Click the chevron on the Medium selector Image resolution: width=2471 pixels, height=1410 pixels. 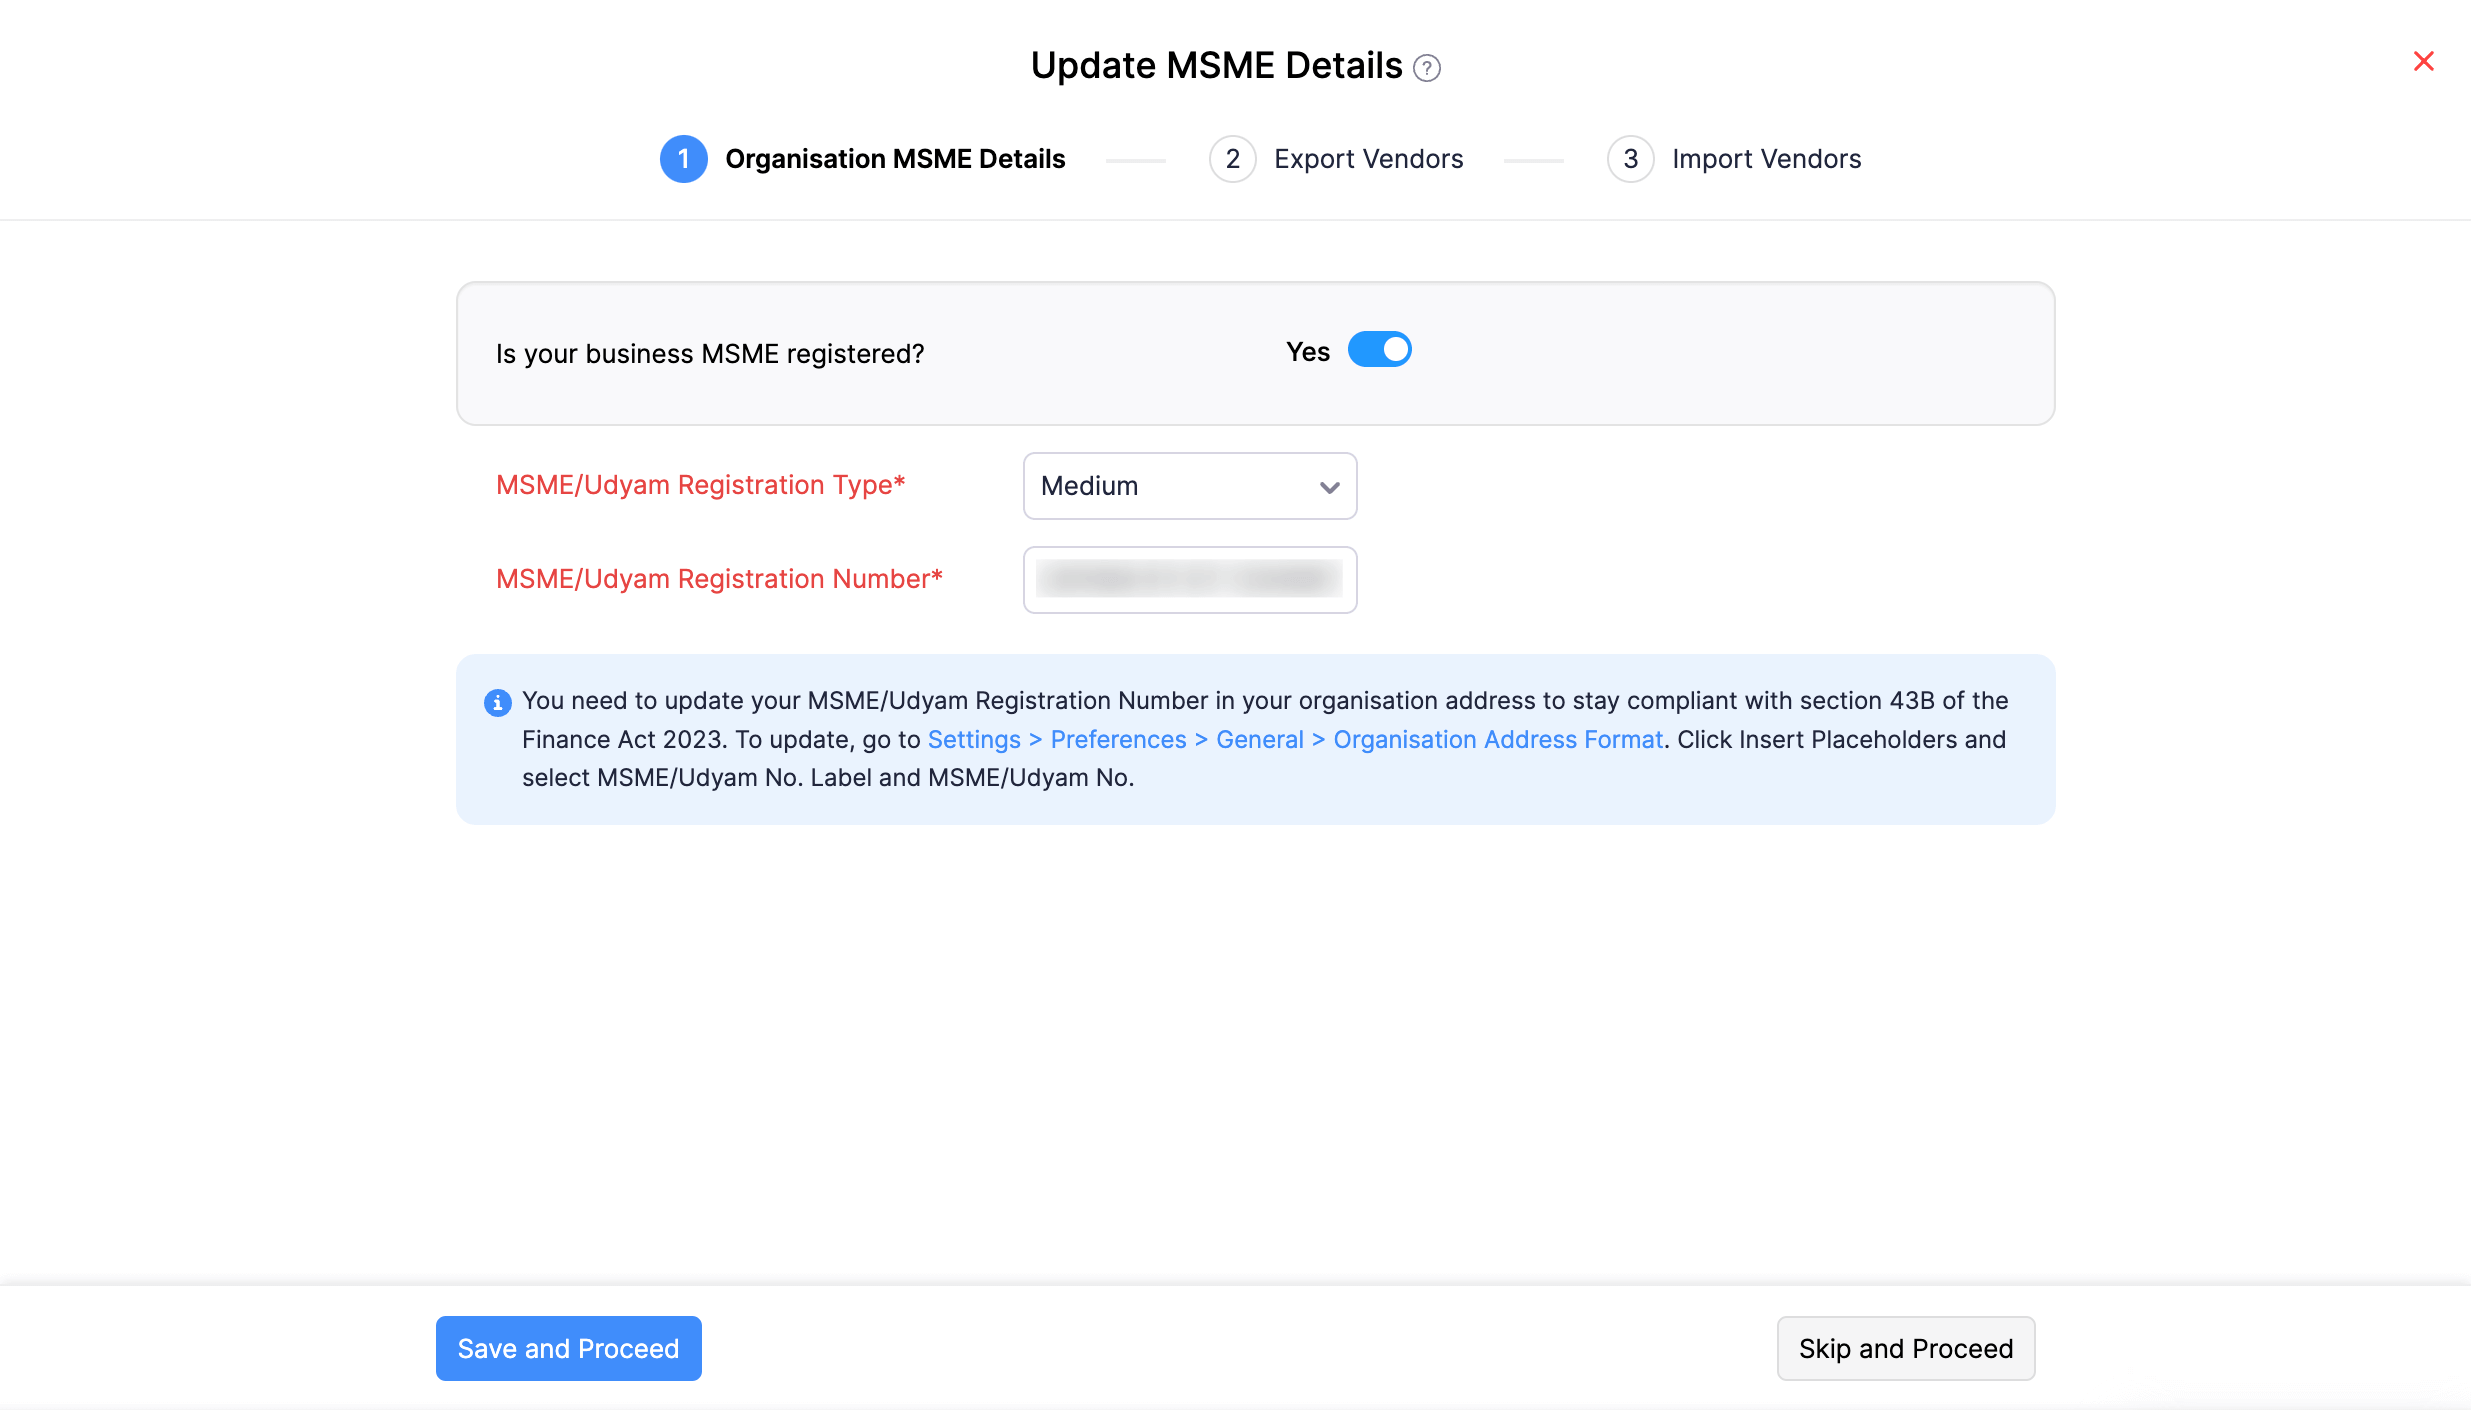pyautogui.click(x=1328, y=487)
